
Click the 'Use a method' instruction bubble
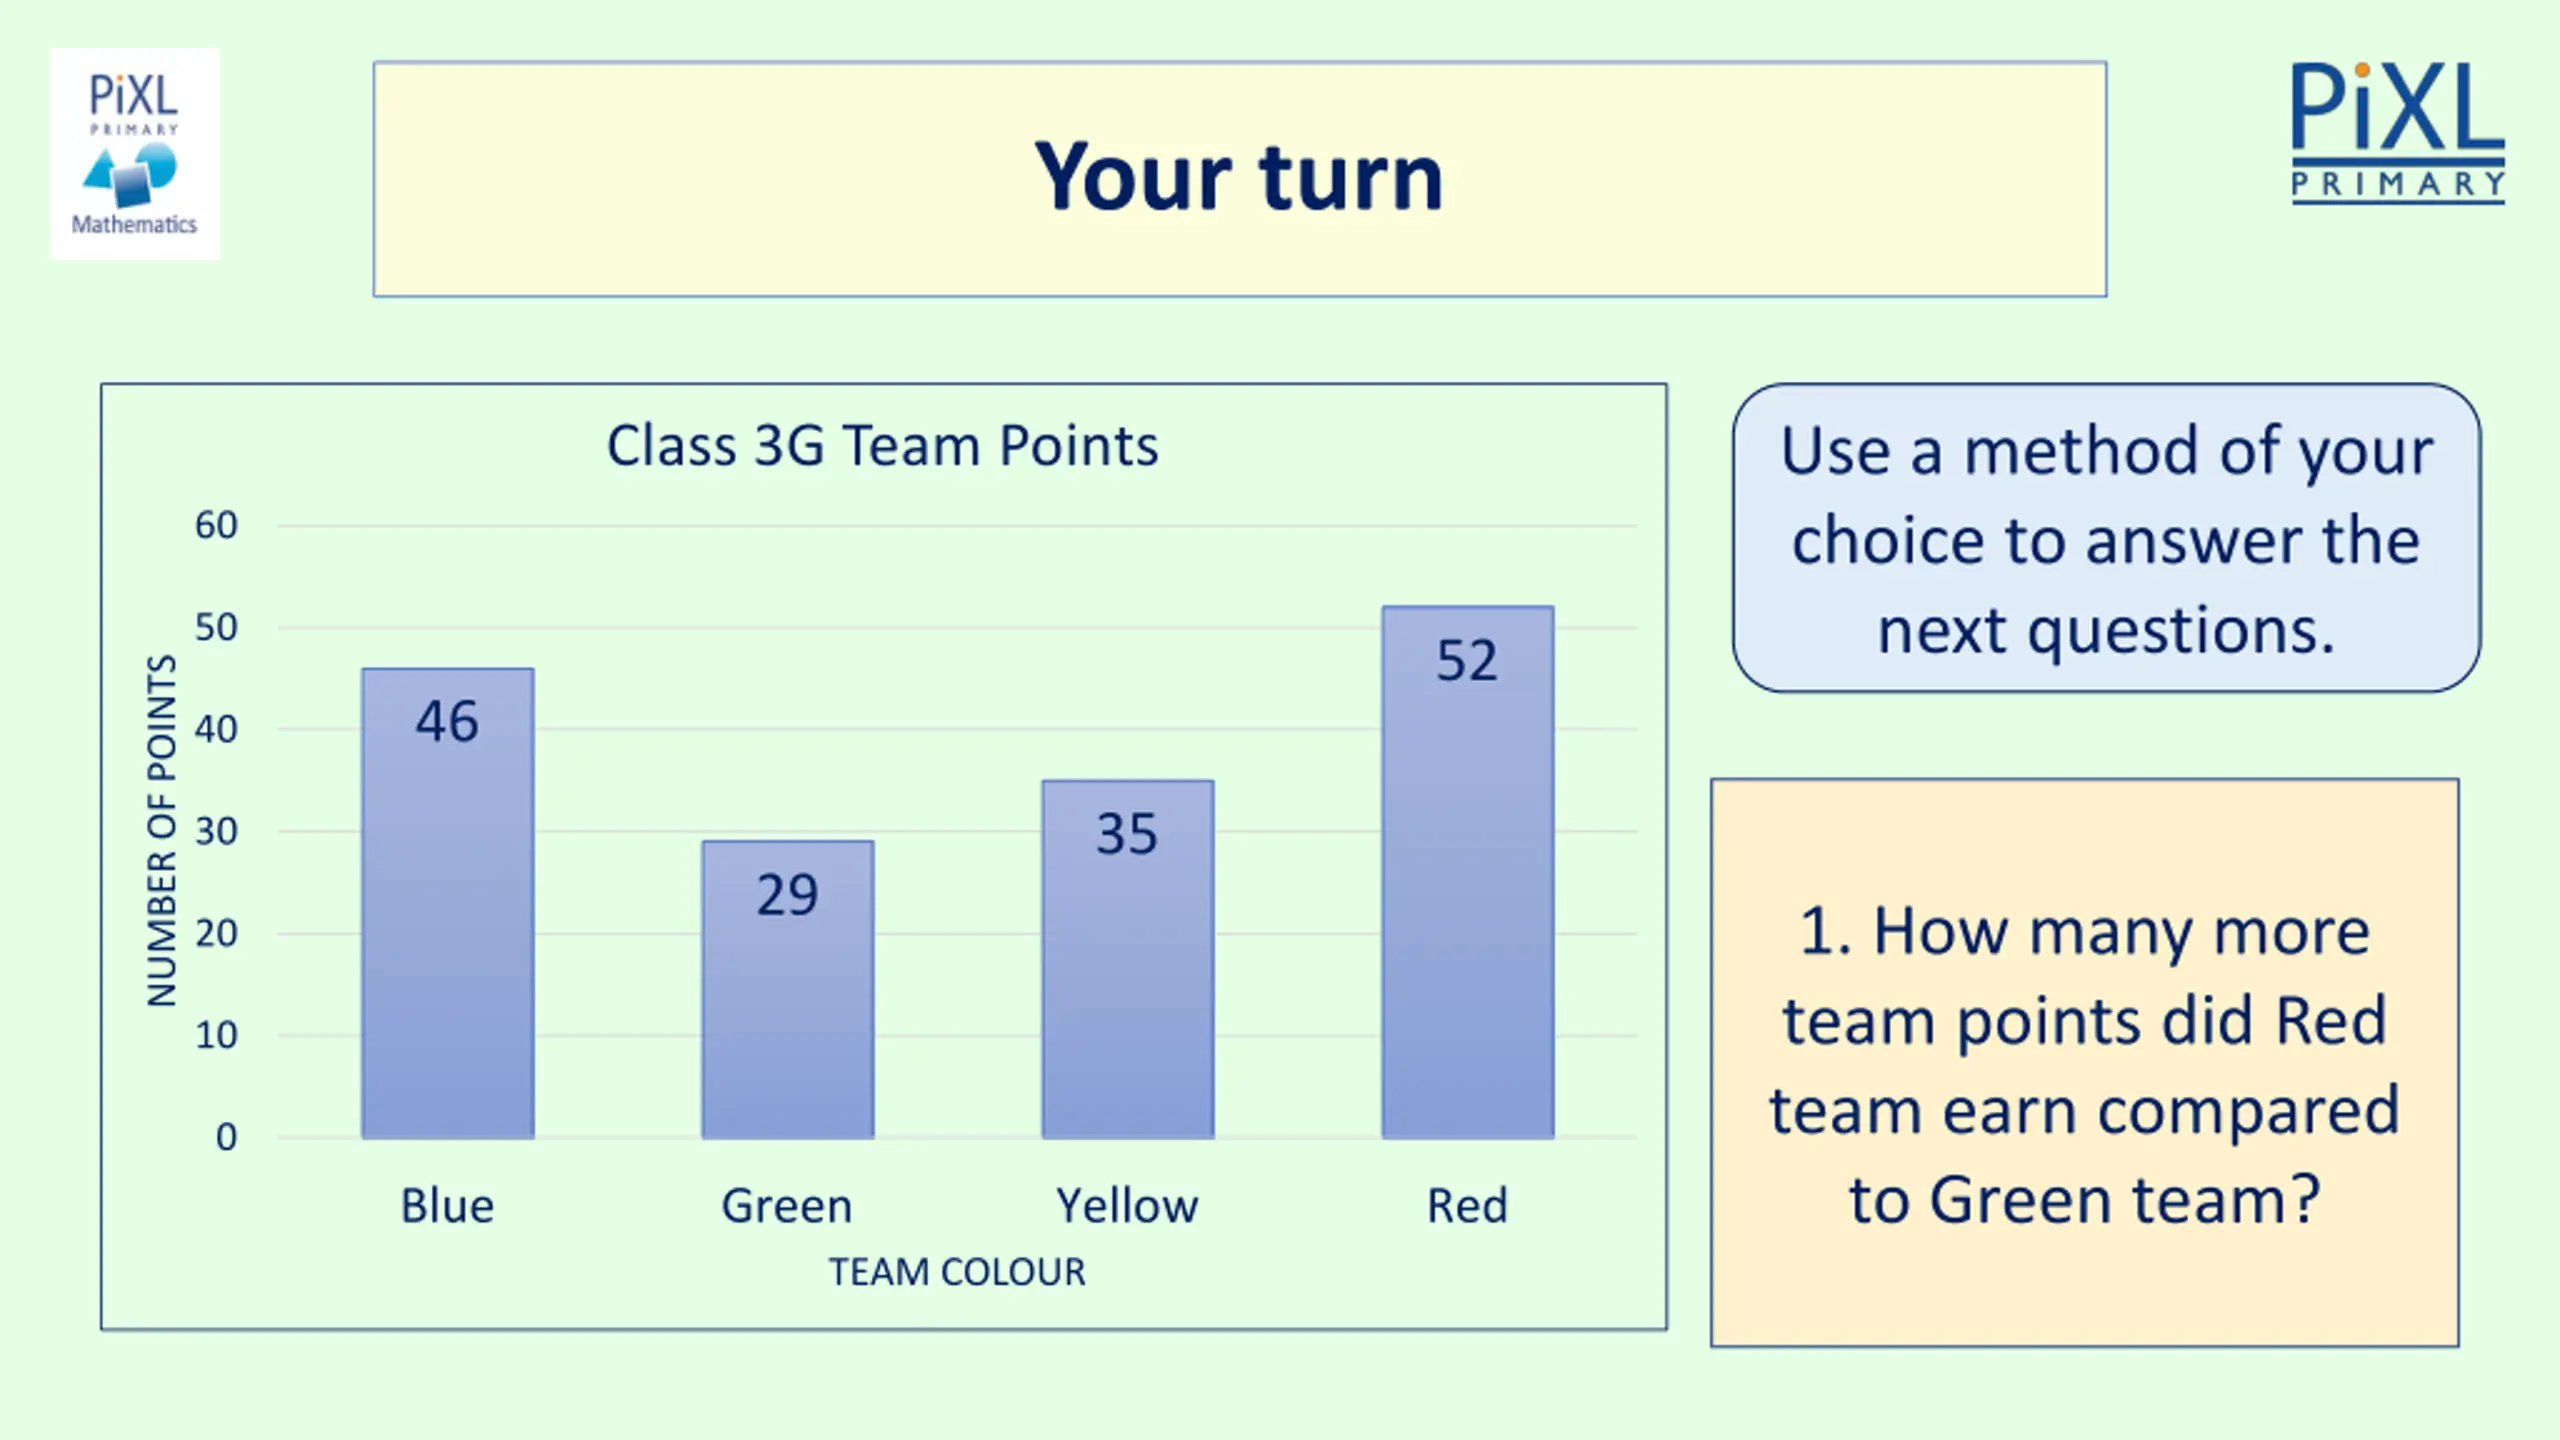(2106, 538)
